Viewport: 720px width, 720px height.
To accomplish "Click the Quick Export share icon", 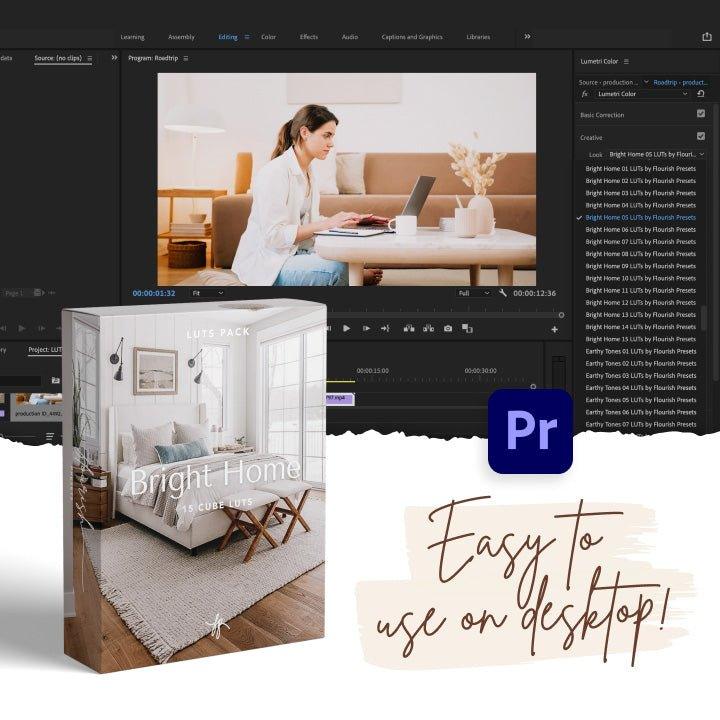I will [707, 37].
